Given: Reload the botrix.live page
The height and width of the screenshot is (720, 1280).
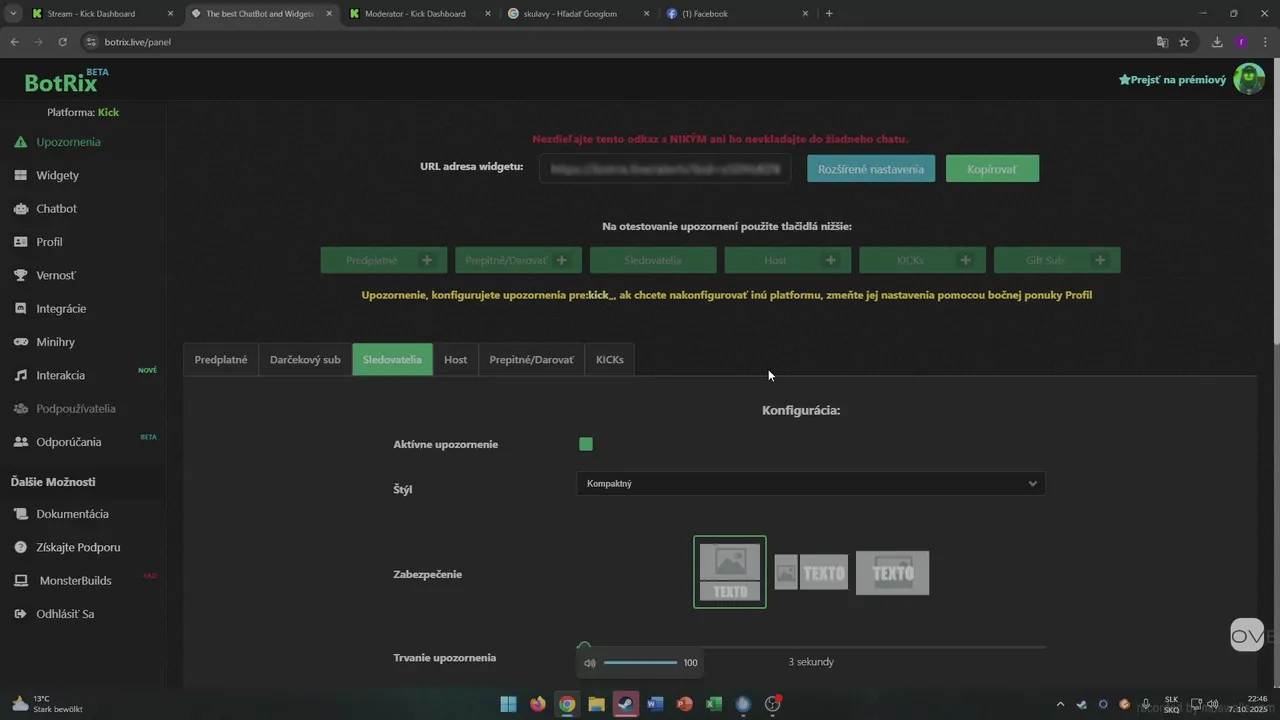Looking at the screenshot, I should (62, 42).
